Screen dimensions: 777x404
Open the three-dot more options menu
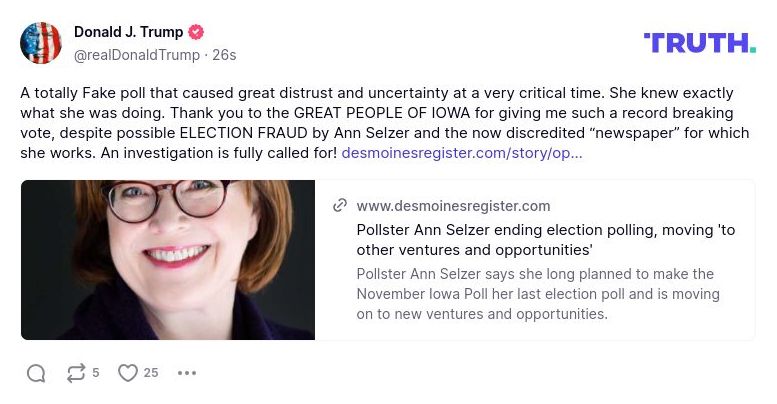187,373
